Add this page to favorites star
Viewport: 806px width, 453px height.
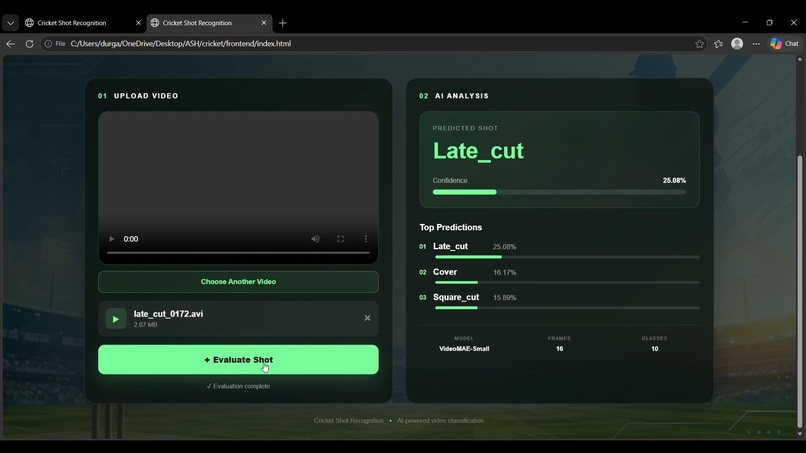click(x=699, y=44)
